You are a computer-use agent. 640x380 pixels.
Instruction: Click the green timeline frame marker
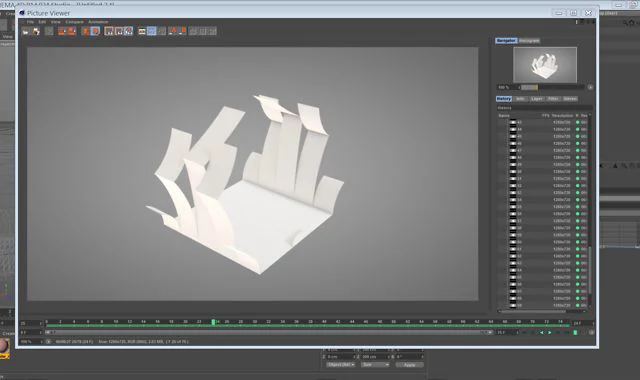point(213,322)
